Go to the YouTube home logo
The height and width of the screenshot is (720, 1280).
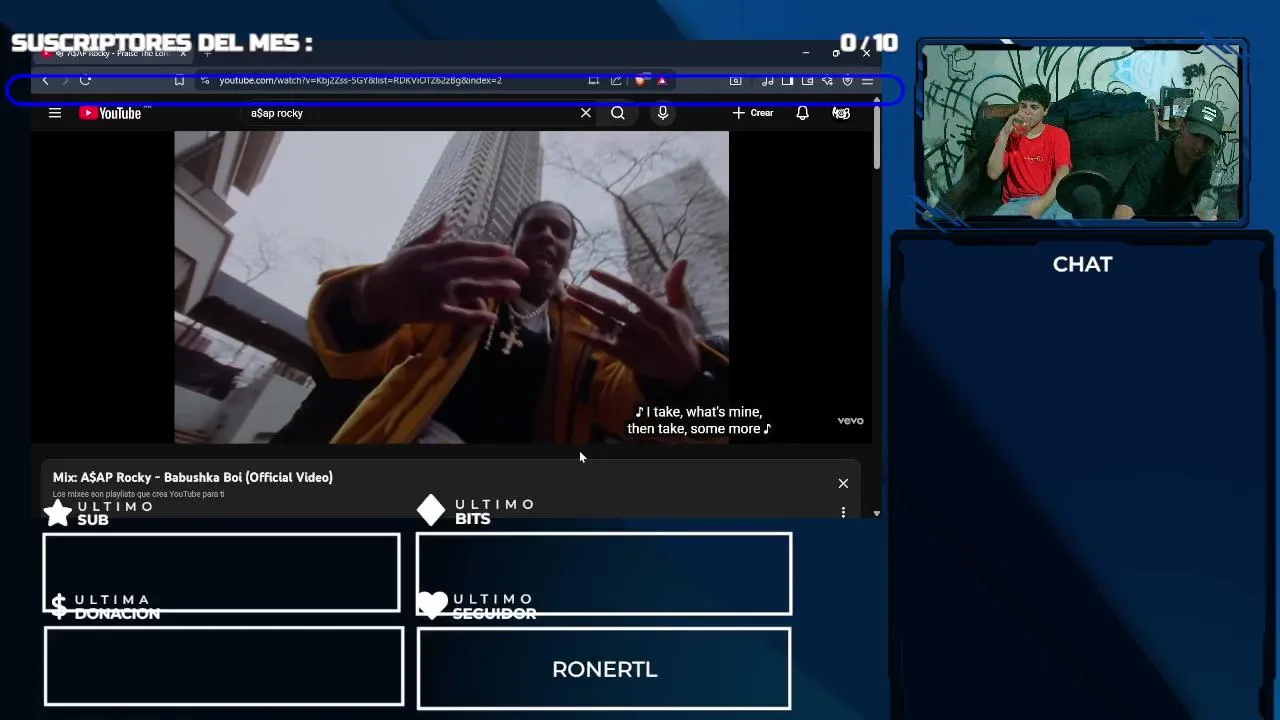[x=110, y=113]
